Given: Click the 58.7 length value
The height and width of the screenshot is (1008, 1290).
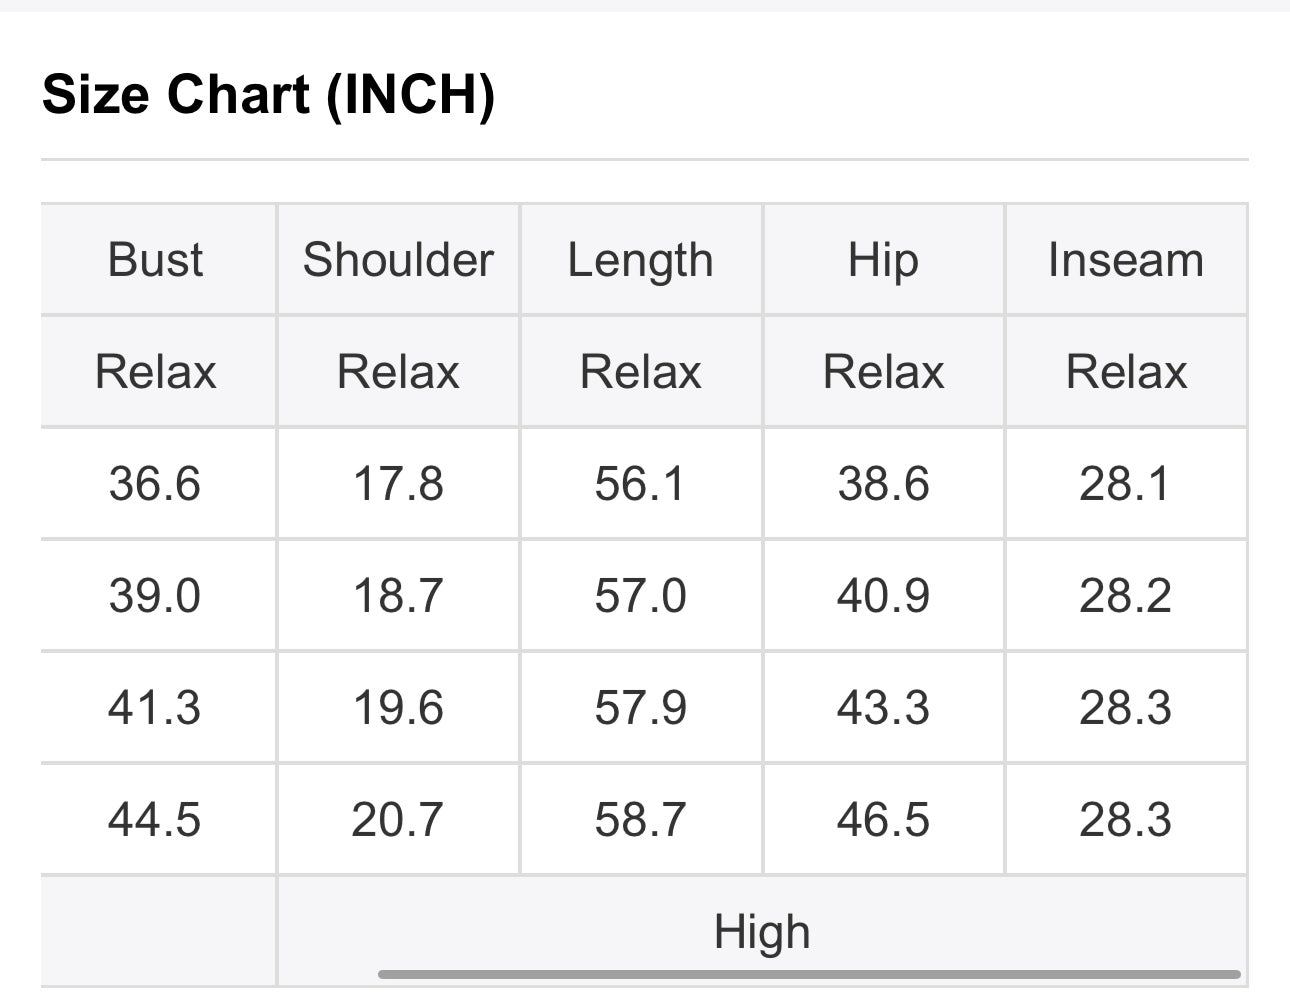Looking at the screenshot, I should 640,820.
